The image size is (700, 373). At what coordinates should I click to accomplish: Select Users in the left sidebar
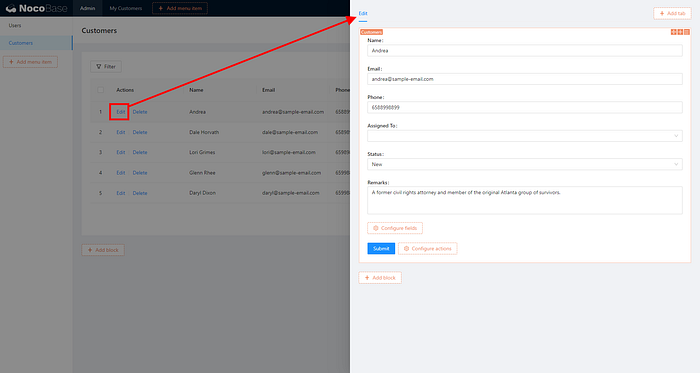coord(15,25)
